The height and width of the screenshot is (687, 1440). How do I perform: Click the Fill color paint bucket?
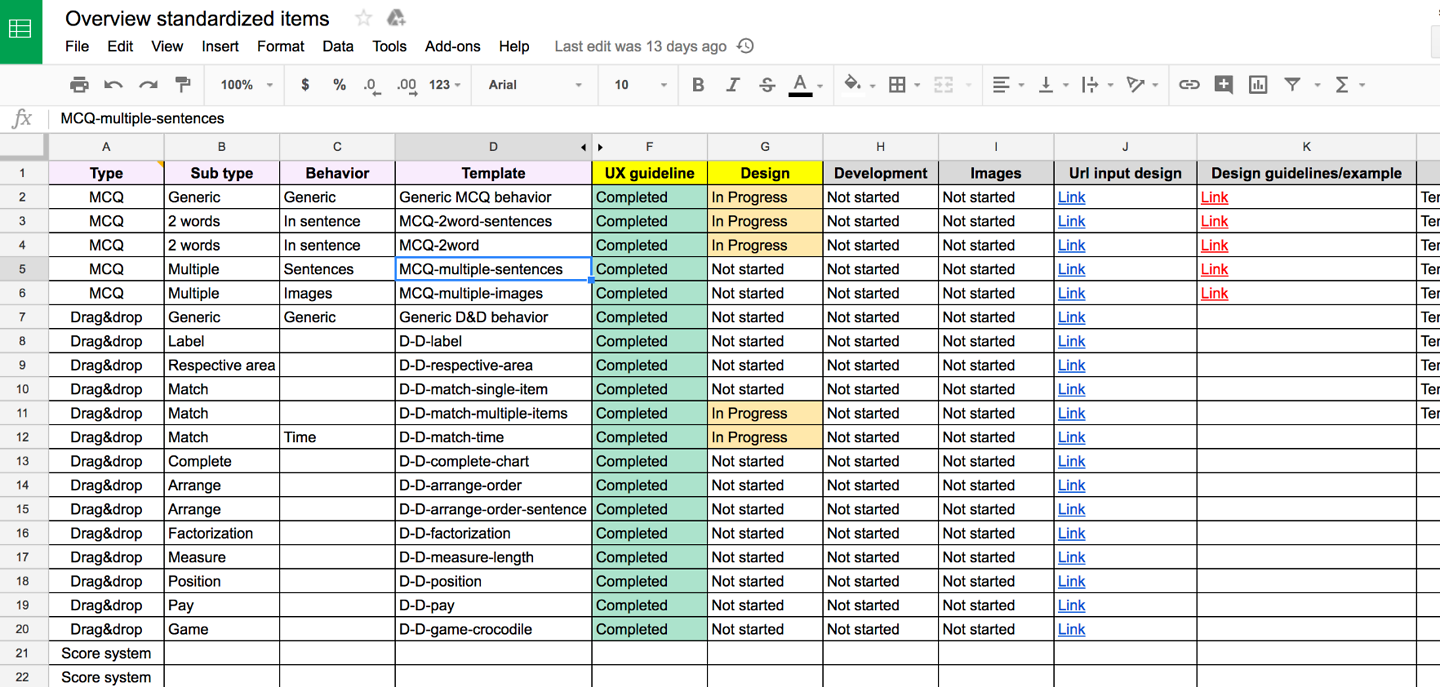click(x=852, y=85)
